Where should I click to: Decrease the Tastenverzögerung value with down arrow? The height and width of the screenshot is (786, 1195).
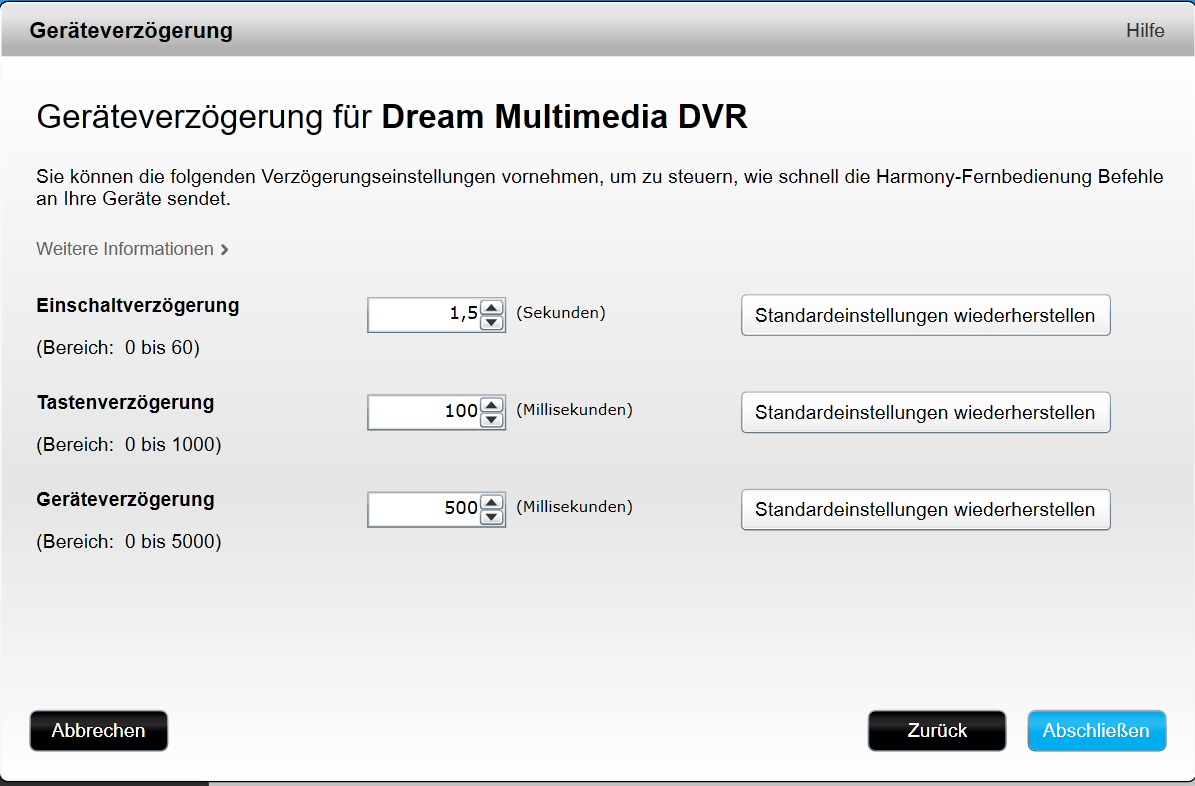point(492,420)
